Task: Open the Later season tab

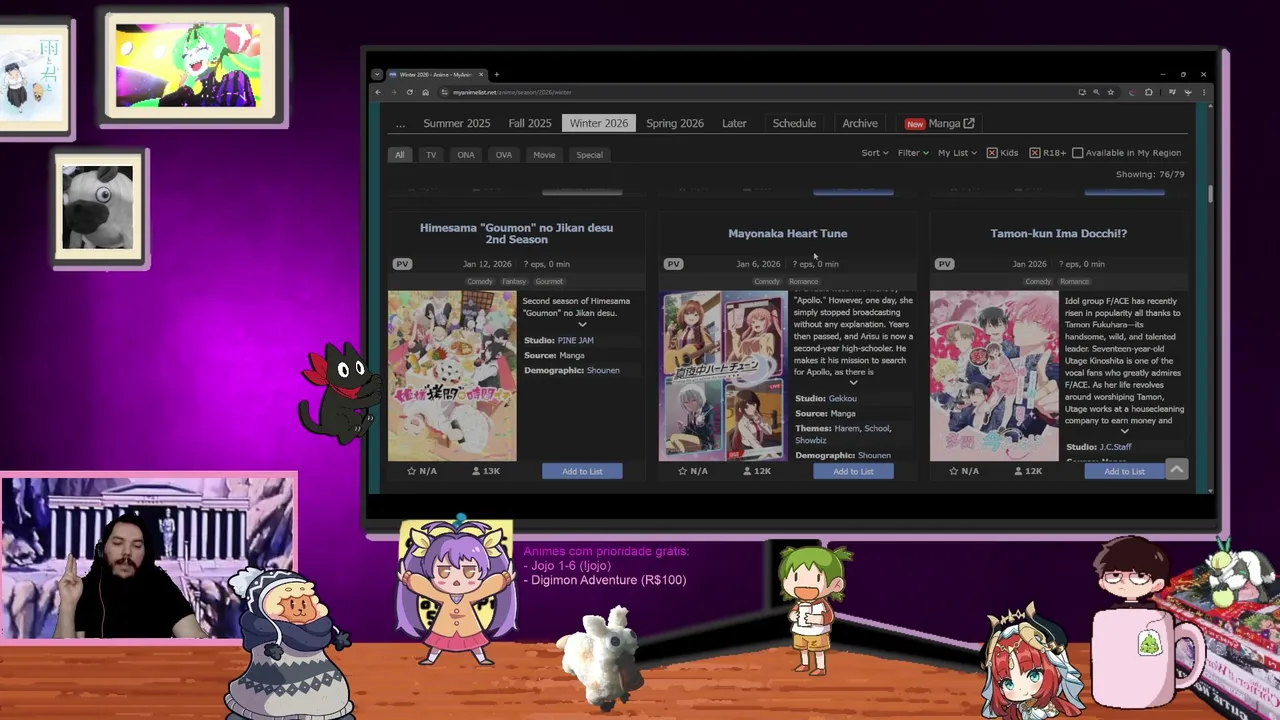Action: click(734, 123)
